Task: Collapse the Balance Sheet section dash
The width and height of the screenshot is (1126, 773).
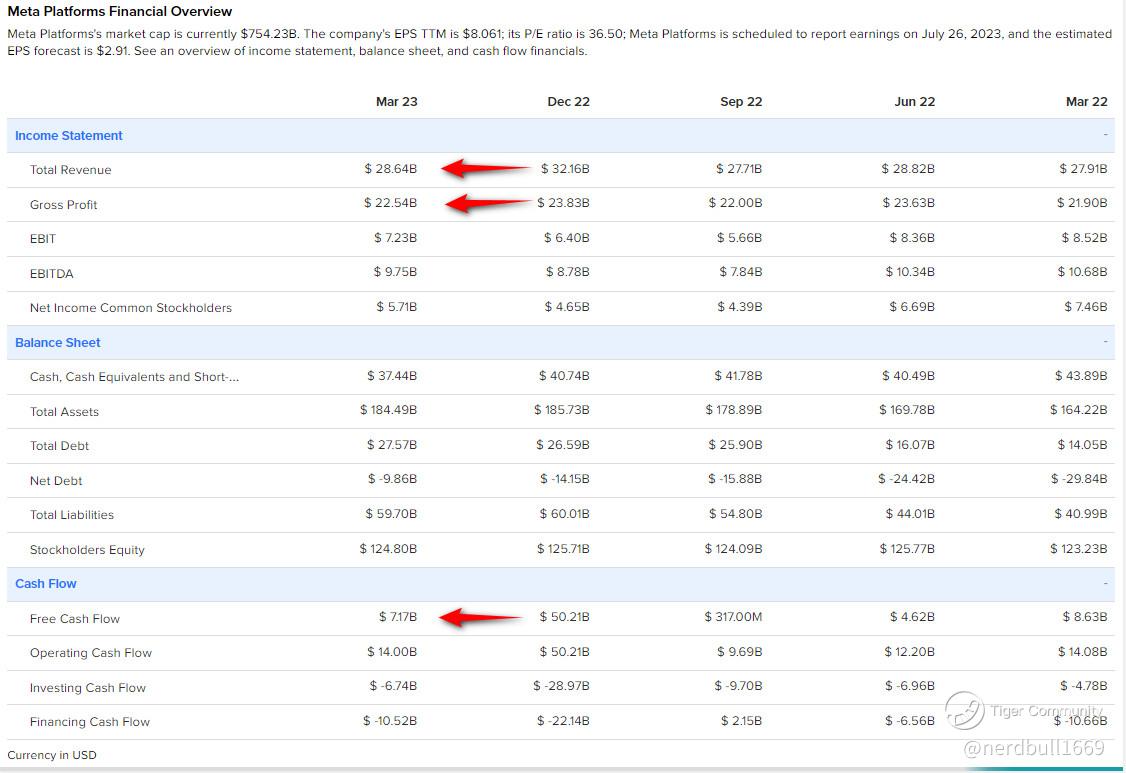Action: click(x=1105, y=341)
